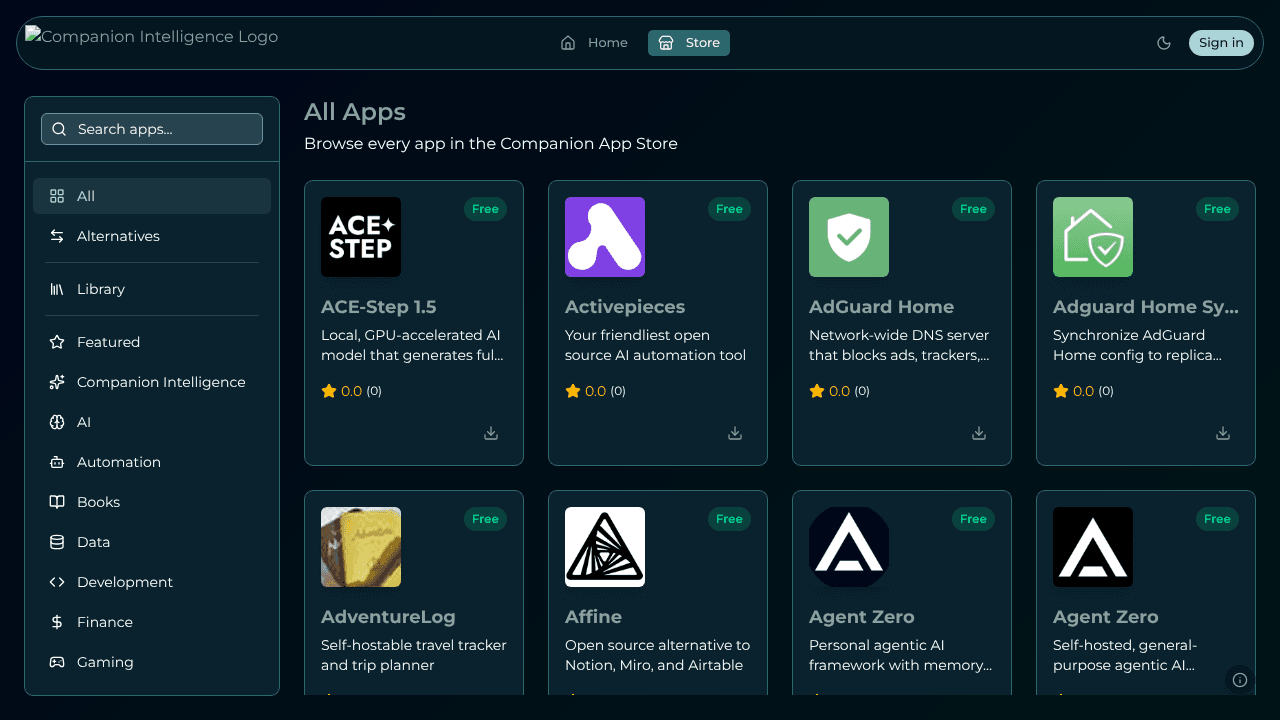Click the Adguard Home Sync star rating
The height and width of the screenshot is (720, 1280).
(1084, 391)
